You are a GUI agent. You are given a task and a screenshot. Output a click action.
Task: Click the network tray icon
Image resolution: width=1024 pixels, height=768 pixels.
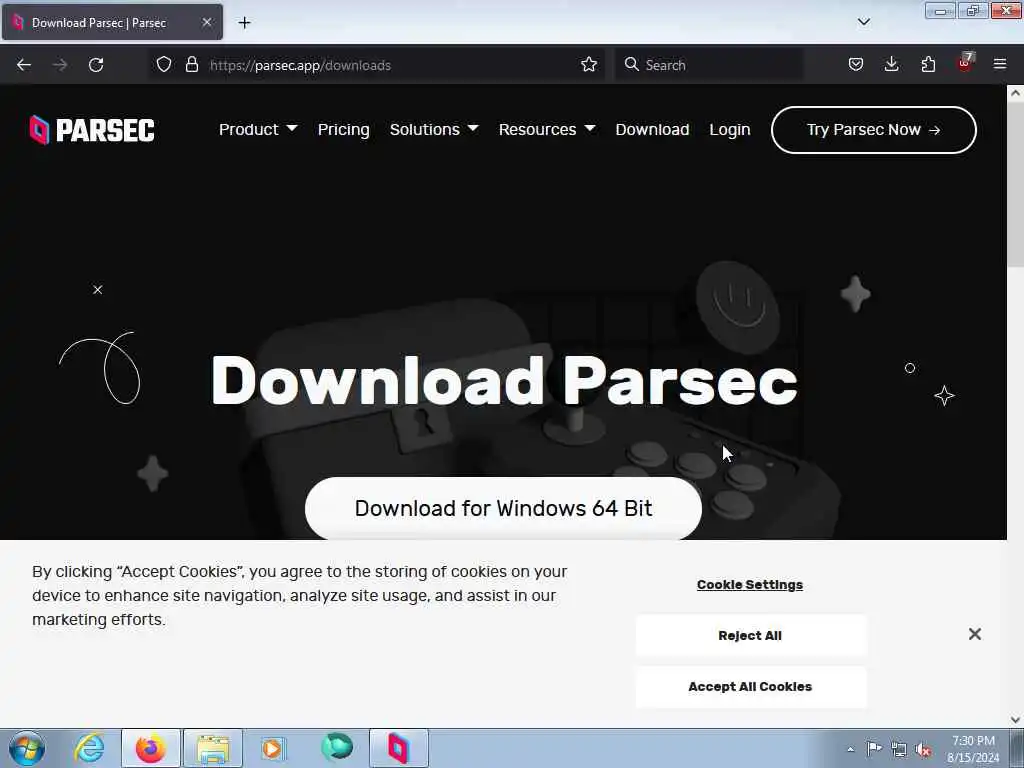[899, 750]
